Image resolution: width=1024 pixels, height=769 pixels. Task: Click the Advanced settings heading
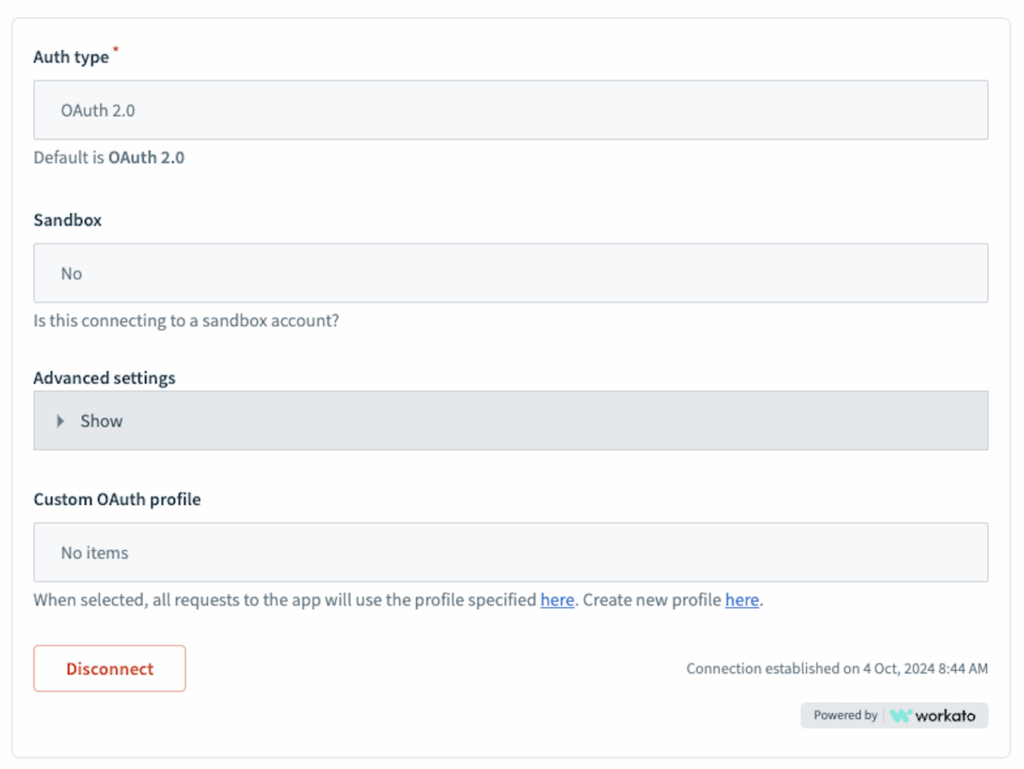point(104,378)
